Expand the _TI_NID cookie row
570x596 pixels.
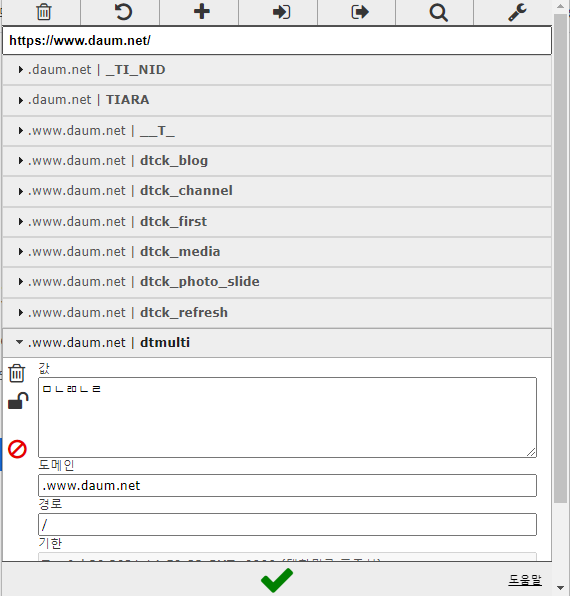tap(277, 70)
